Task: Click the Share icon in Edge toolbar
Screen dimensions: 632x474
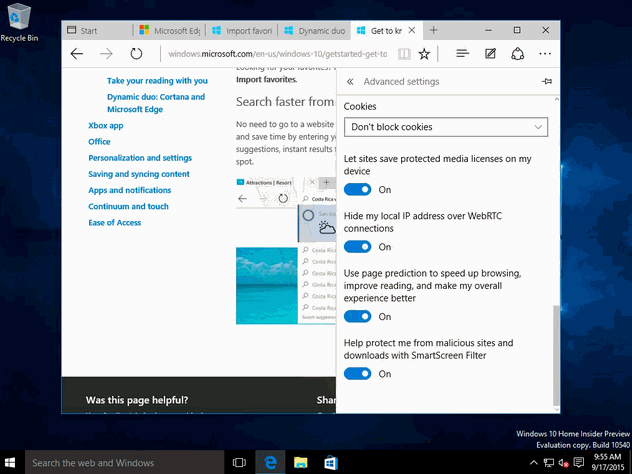Action: pos(518,54)
